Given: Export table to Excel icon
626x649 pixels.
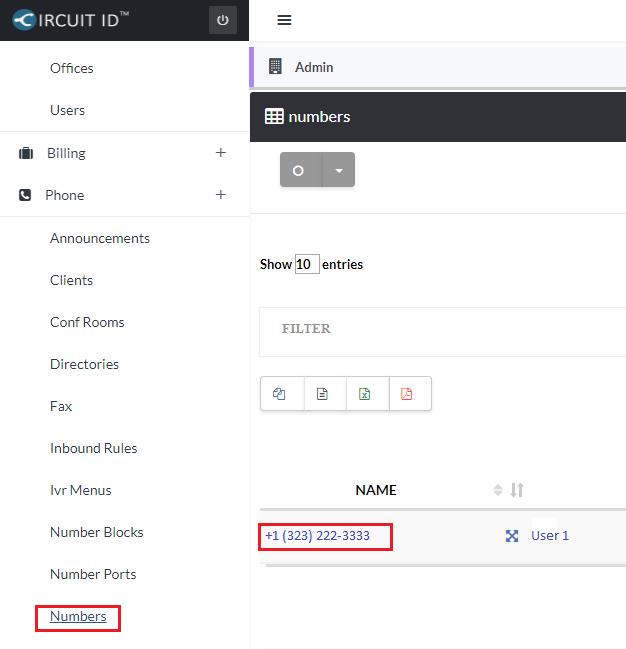Looking at the screenshot, I should point(365,394).
